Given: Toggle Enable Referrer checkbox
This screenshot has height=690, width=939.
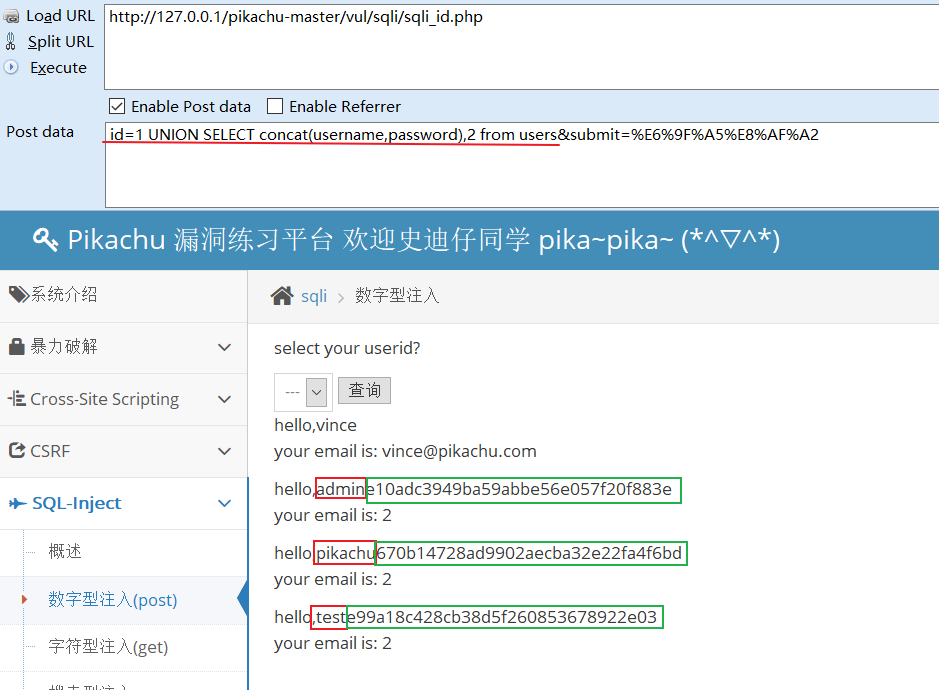Looking at the screenshot, I should (x=275, y=107).
